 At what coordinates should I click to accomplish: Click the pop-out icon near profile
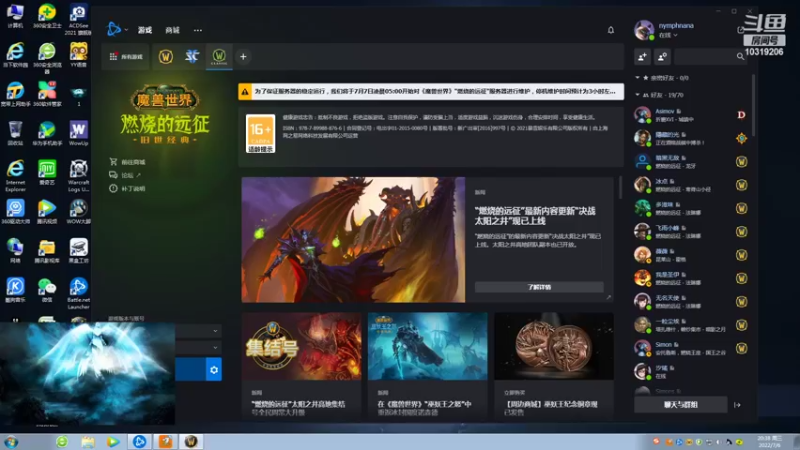[x=740, y=30]
